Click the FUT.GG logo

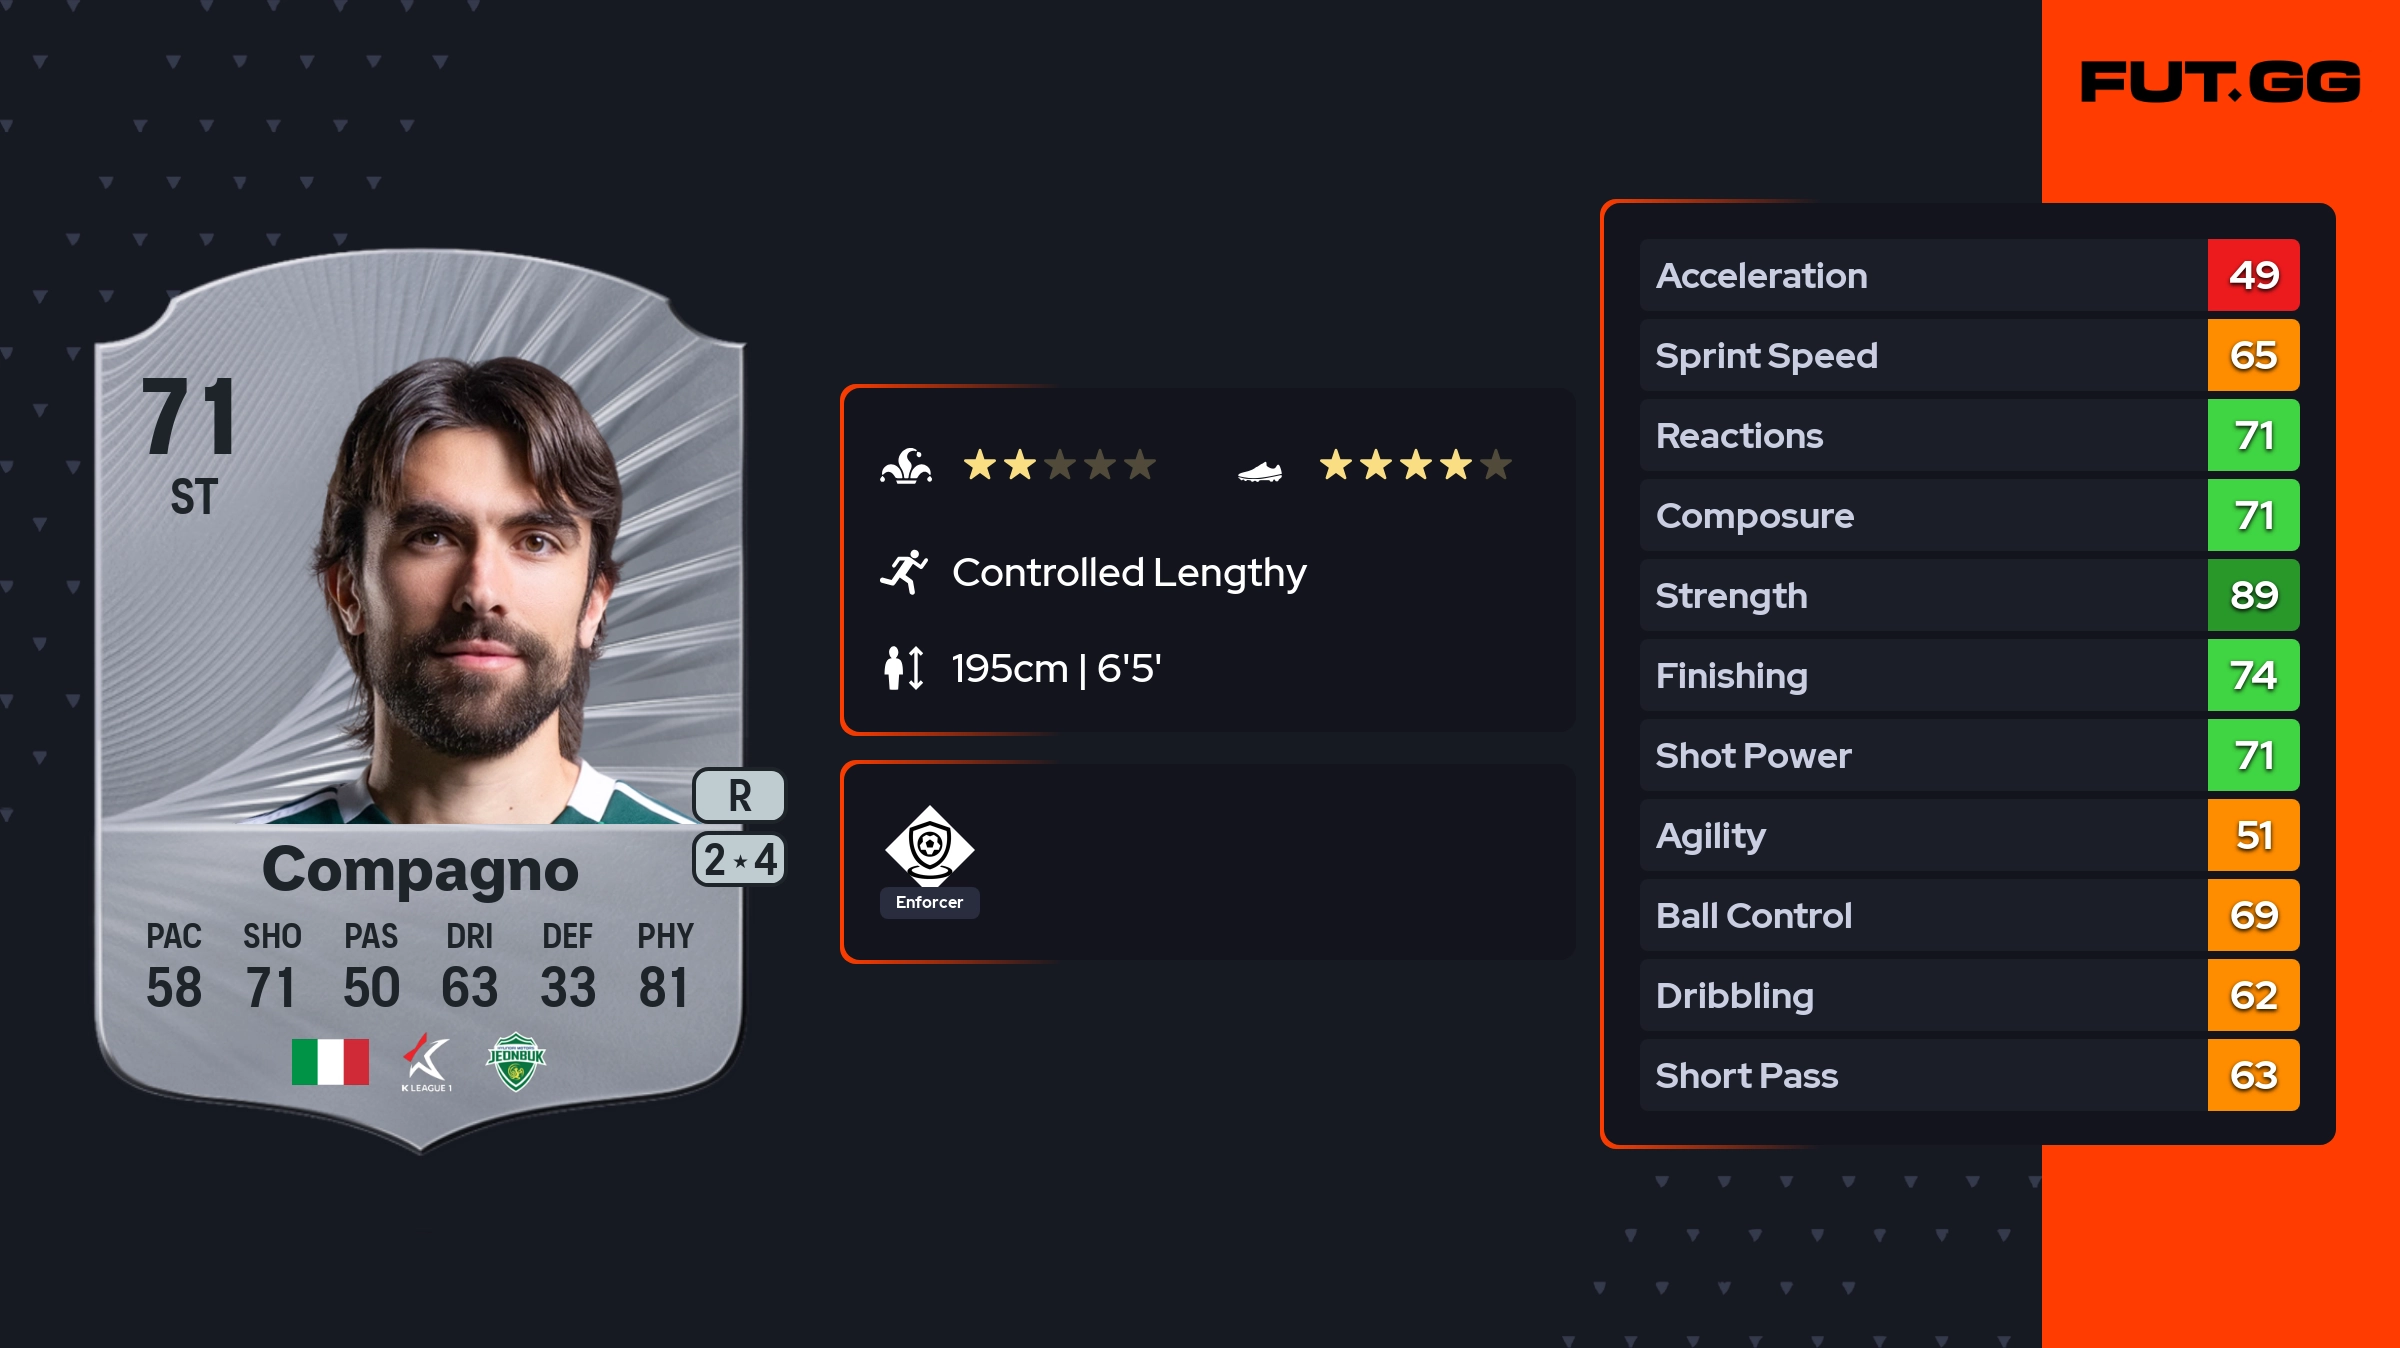click(2220, 82)
